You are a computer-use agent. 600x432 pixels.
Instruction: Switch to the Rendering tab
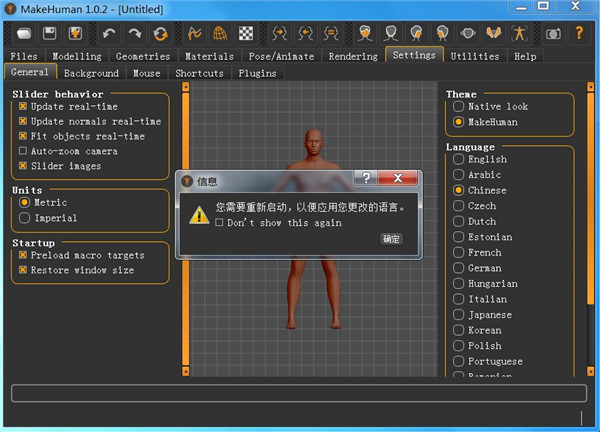point(352,57)
